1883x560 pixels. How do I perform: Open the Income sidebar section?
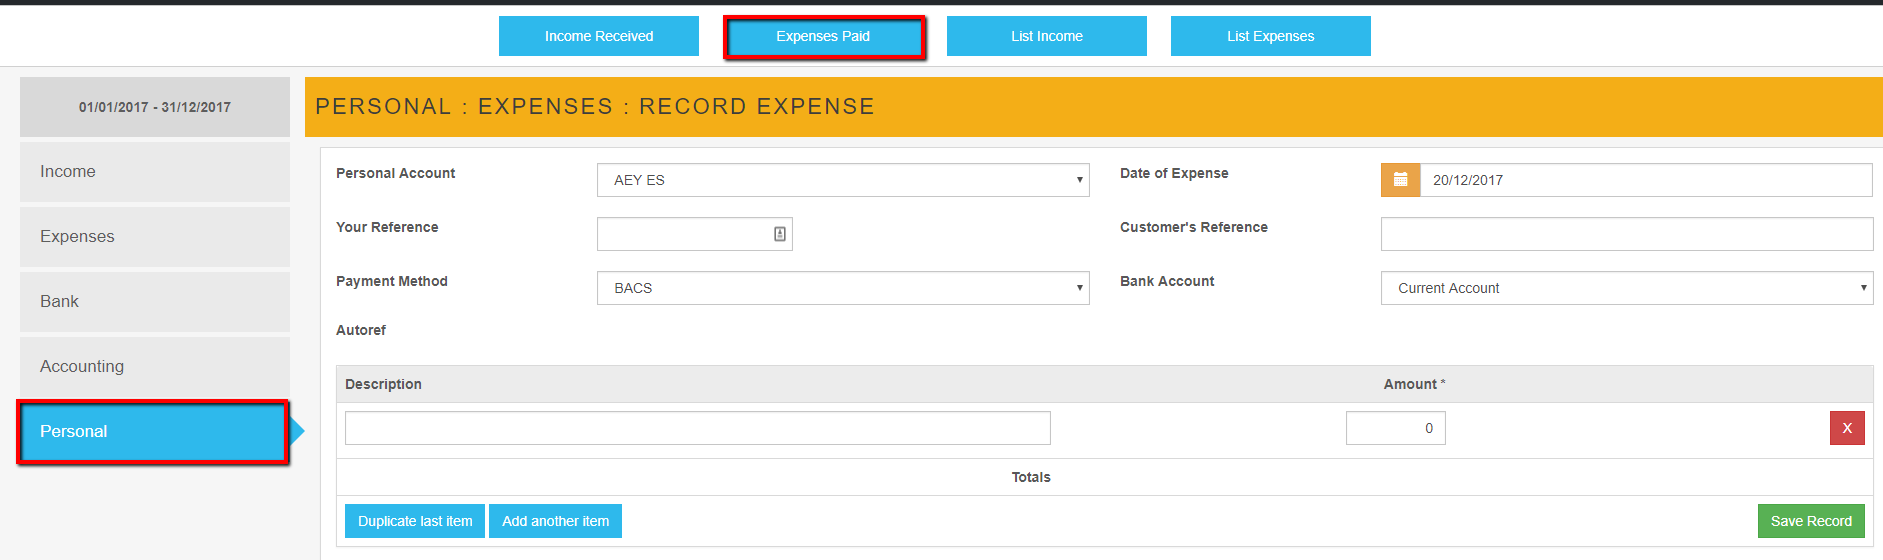coord(155,172)
